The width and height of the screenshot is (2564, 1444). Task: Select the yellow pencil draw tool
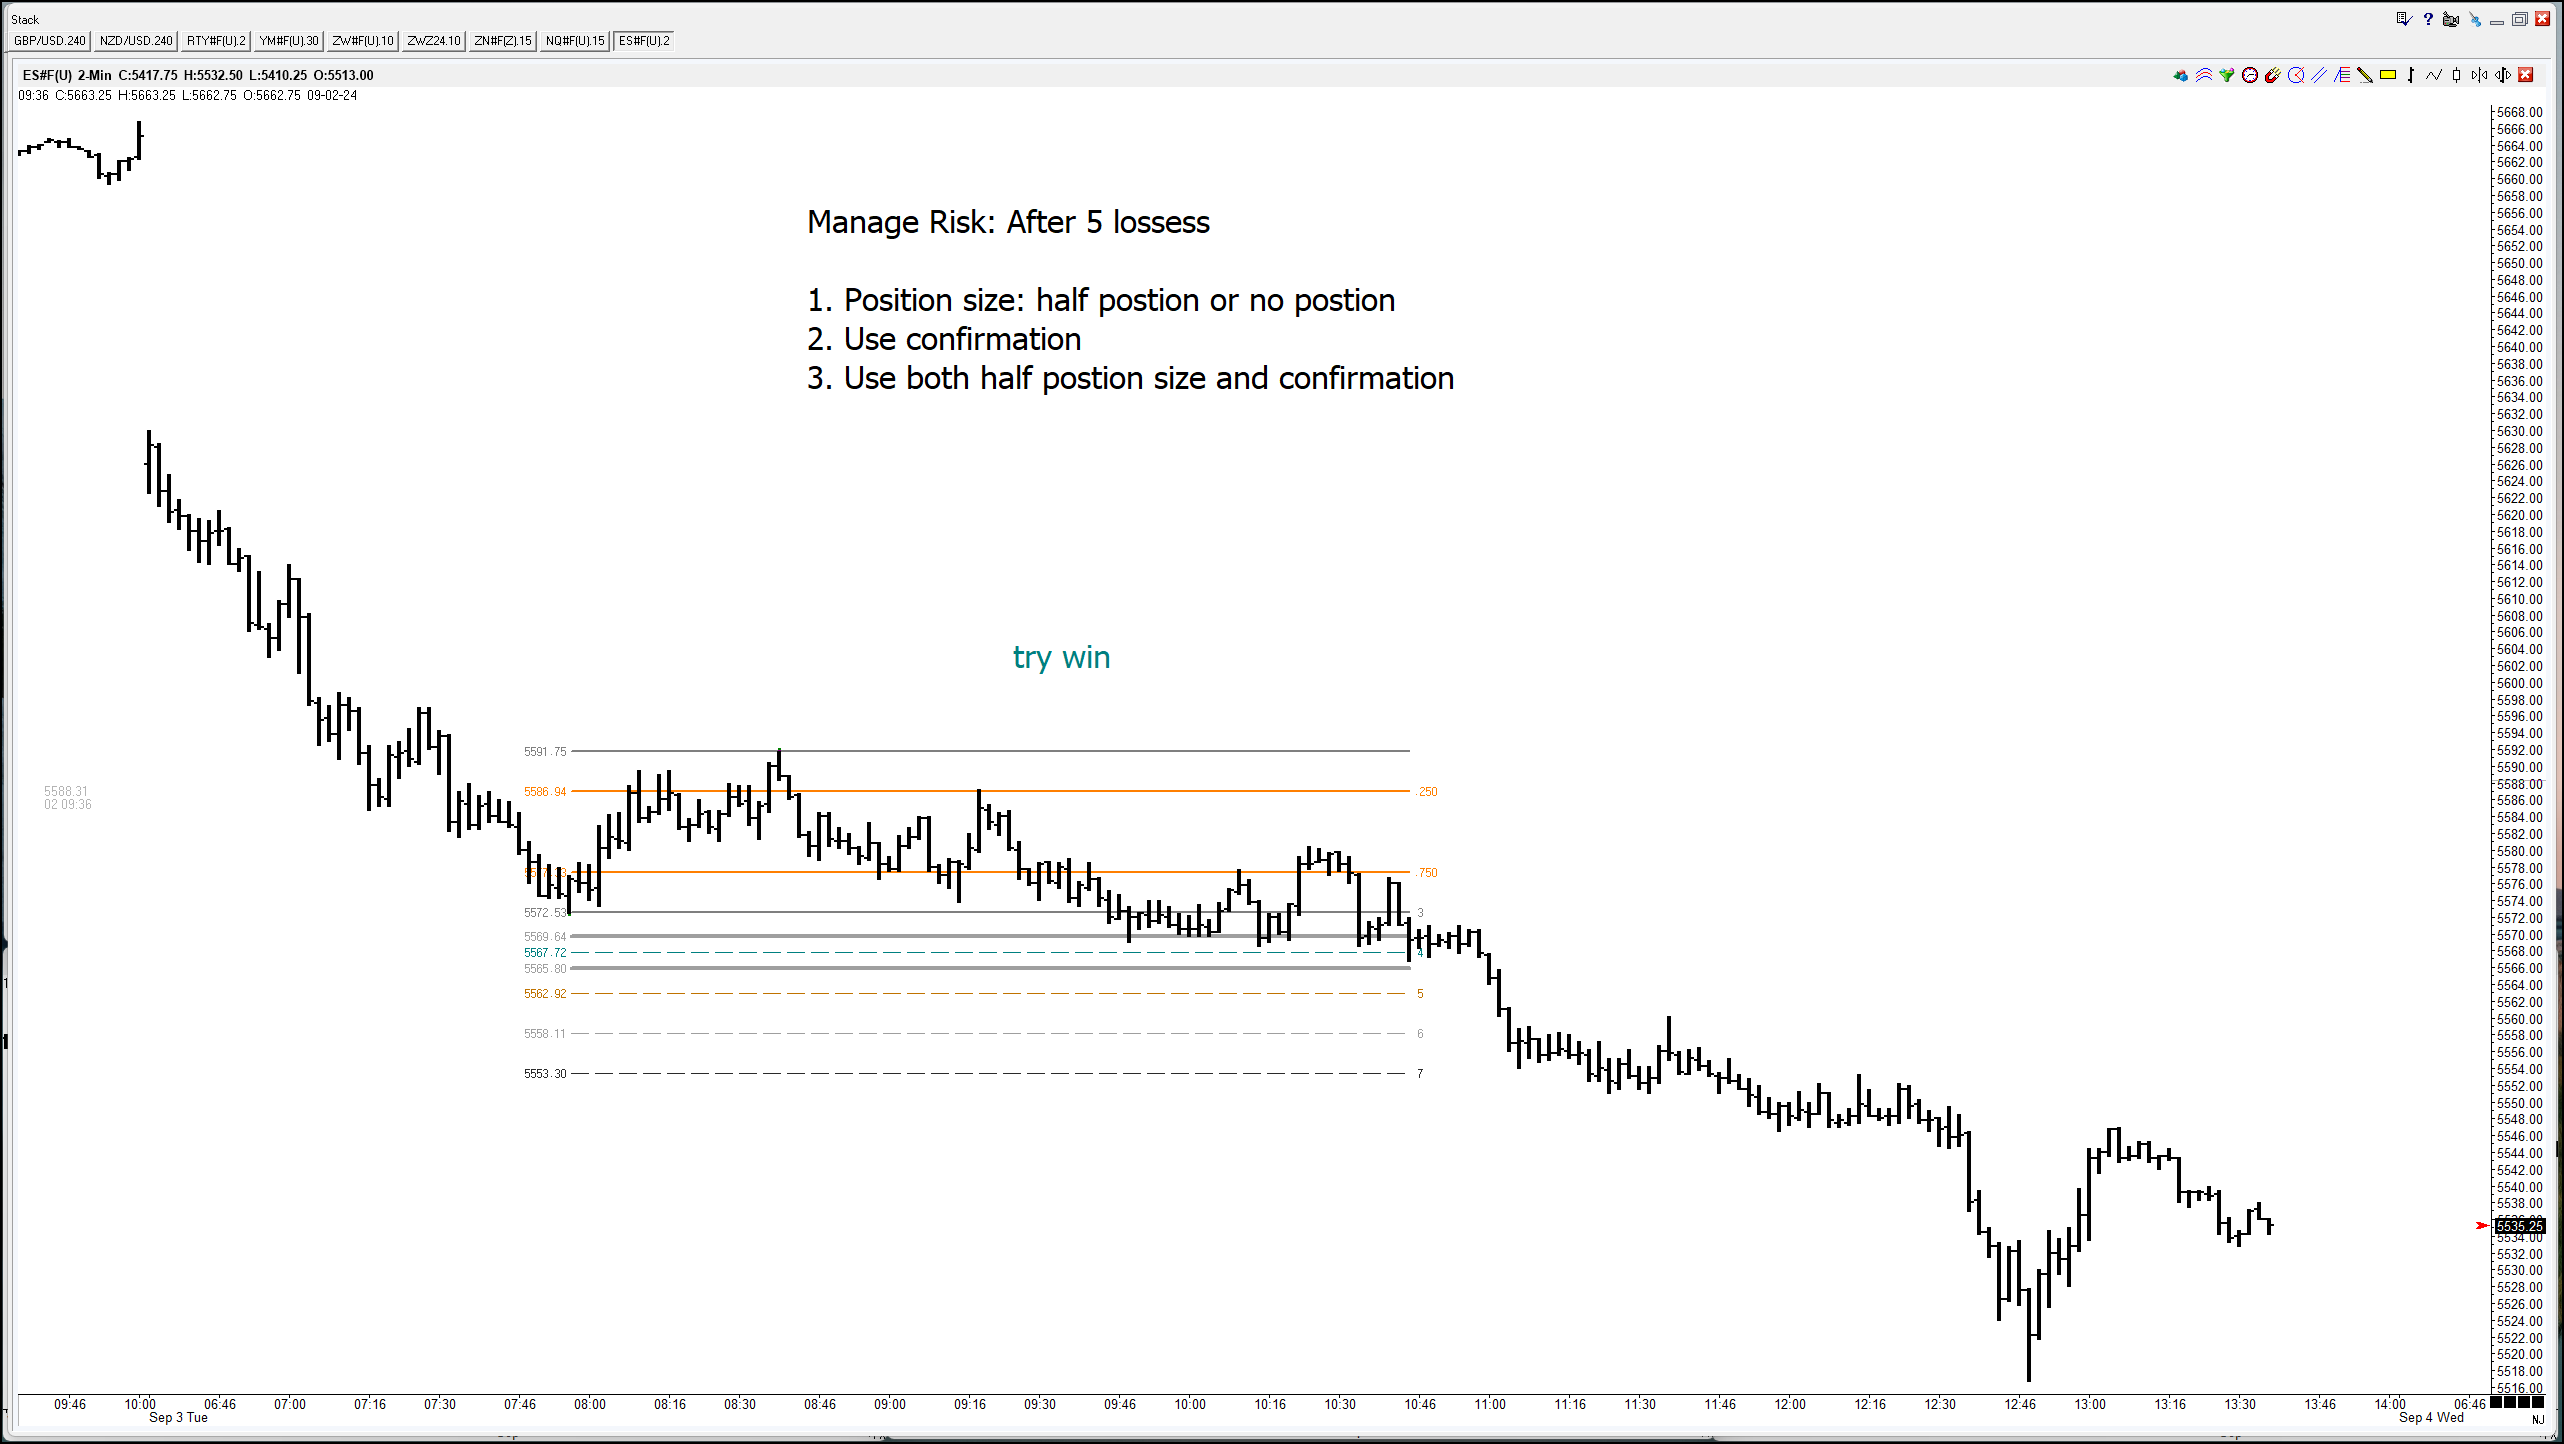coord(2365,75)
